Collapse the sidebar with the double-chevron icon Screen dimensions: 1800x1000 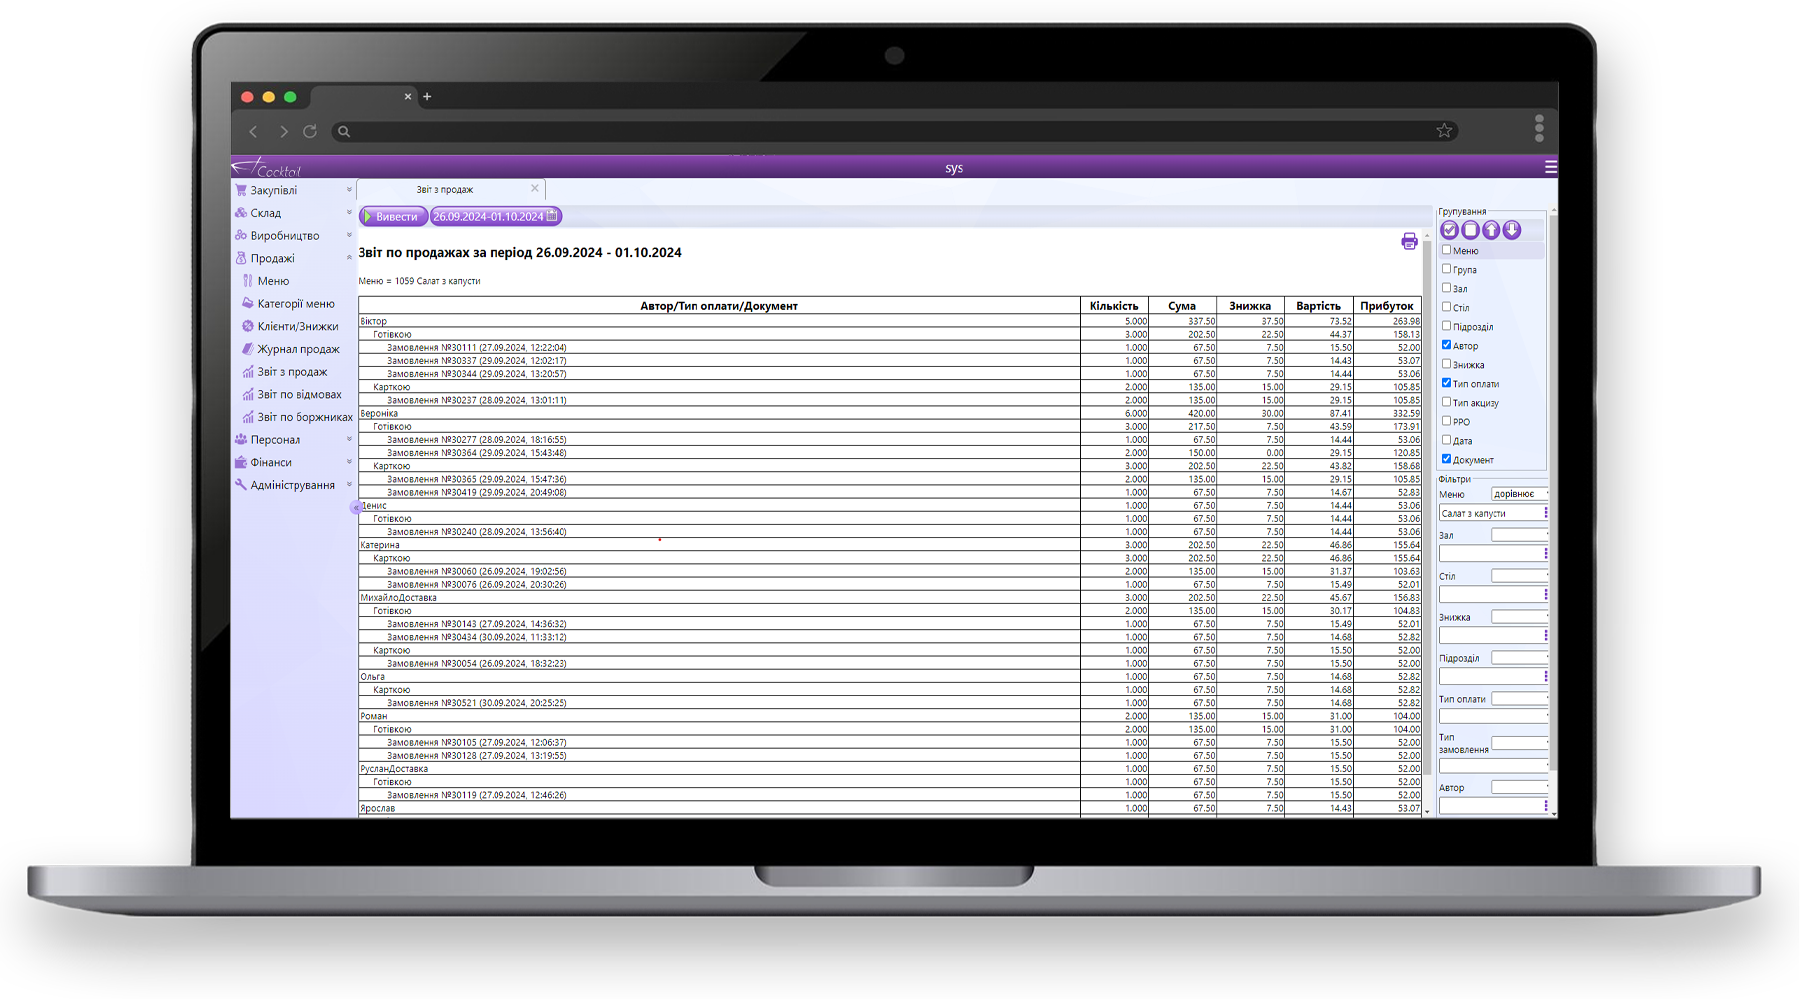pyautogui.click(x=355, y=508)
